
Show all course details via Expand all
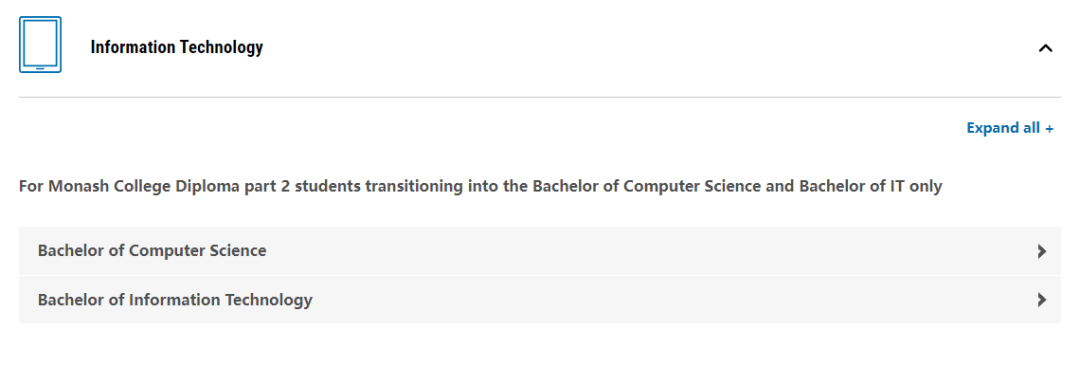[x=1010, y=128]
